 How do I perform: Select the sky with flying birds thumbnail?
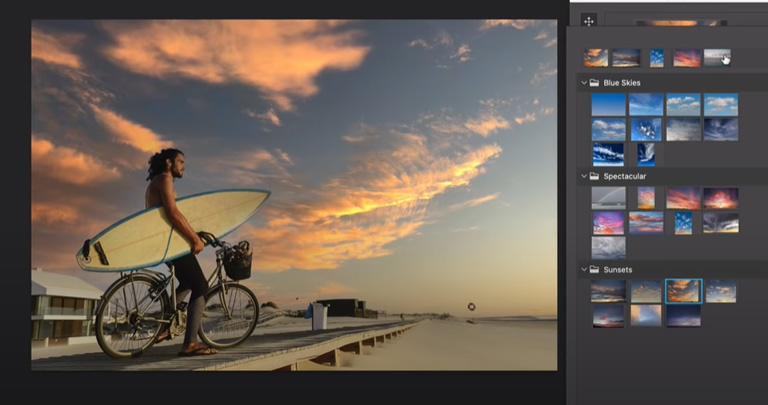(x=646, y=129)
